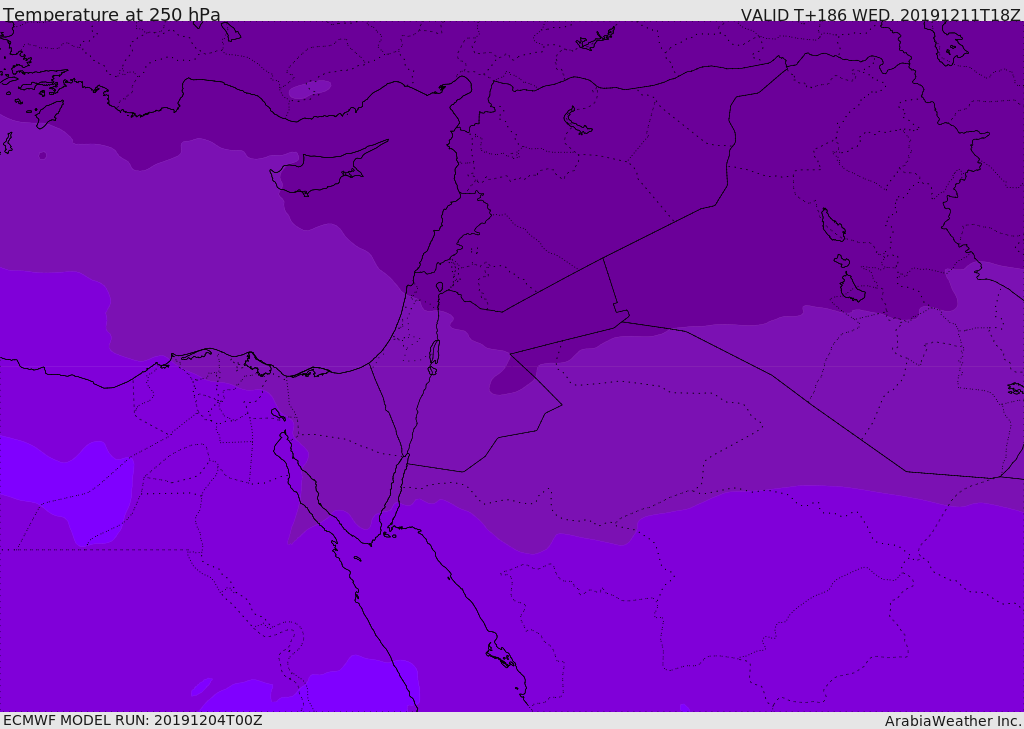Click the island of Cyprus on the map

click(322, 171)
